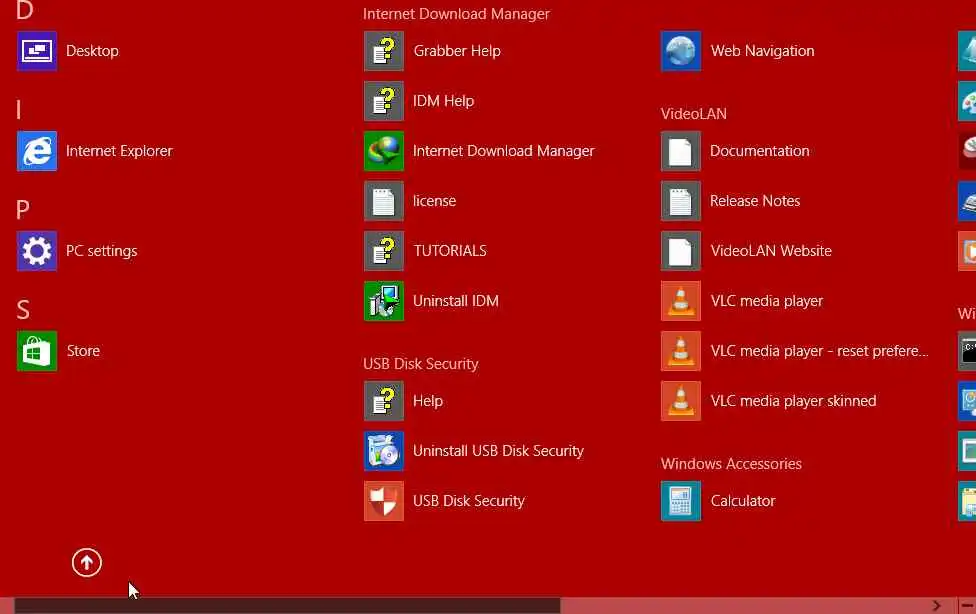Image resolution: width=976 pixels, height=614 pixels.
Task: Click the up arrow circle button
Action: pyautogui.click(x=87, y=563)
